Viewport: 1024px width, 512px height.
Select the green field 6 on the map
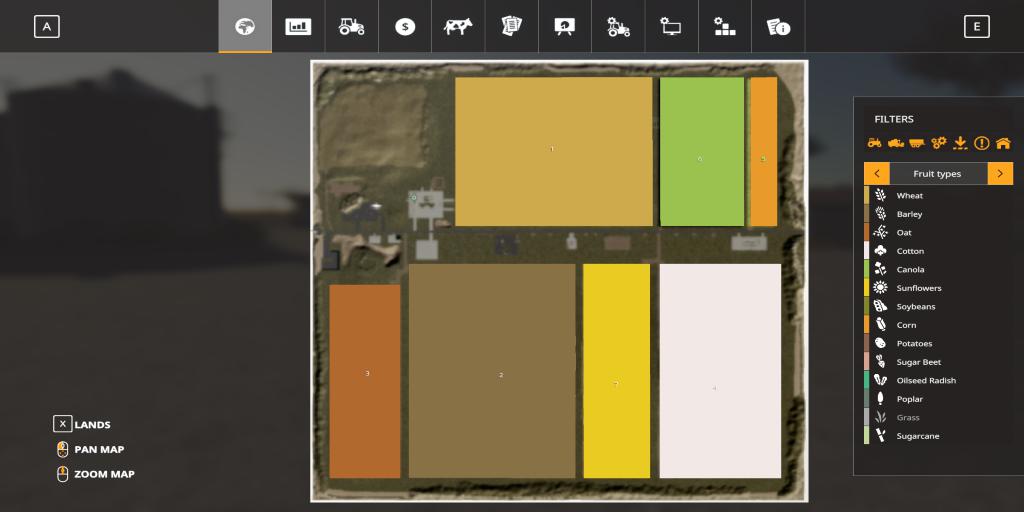pyautogui.click(x=701, y=152)
